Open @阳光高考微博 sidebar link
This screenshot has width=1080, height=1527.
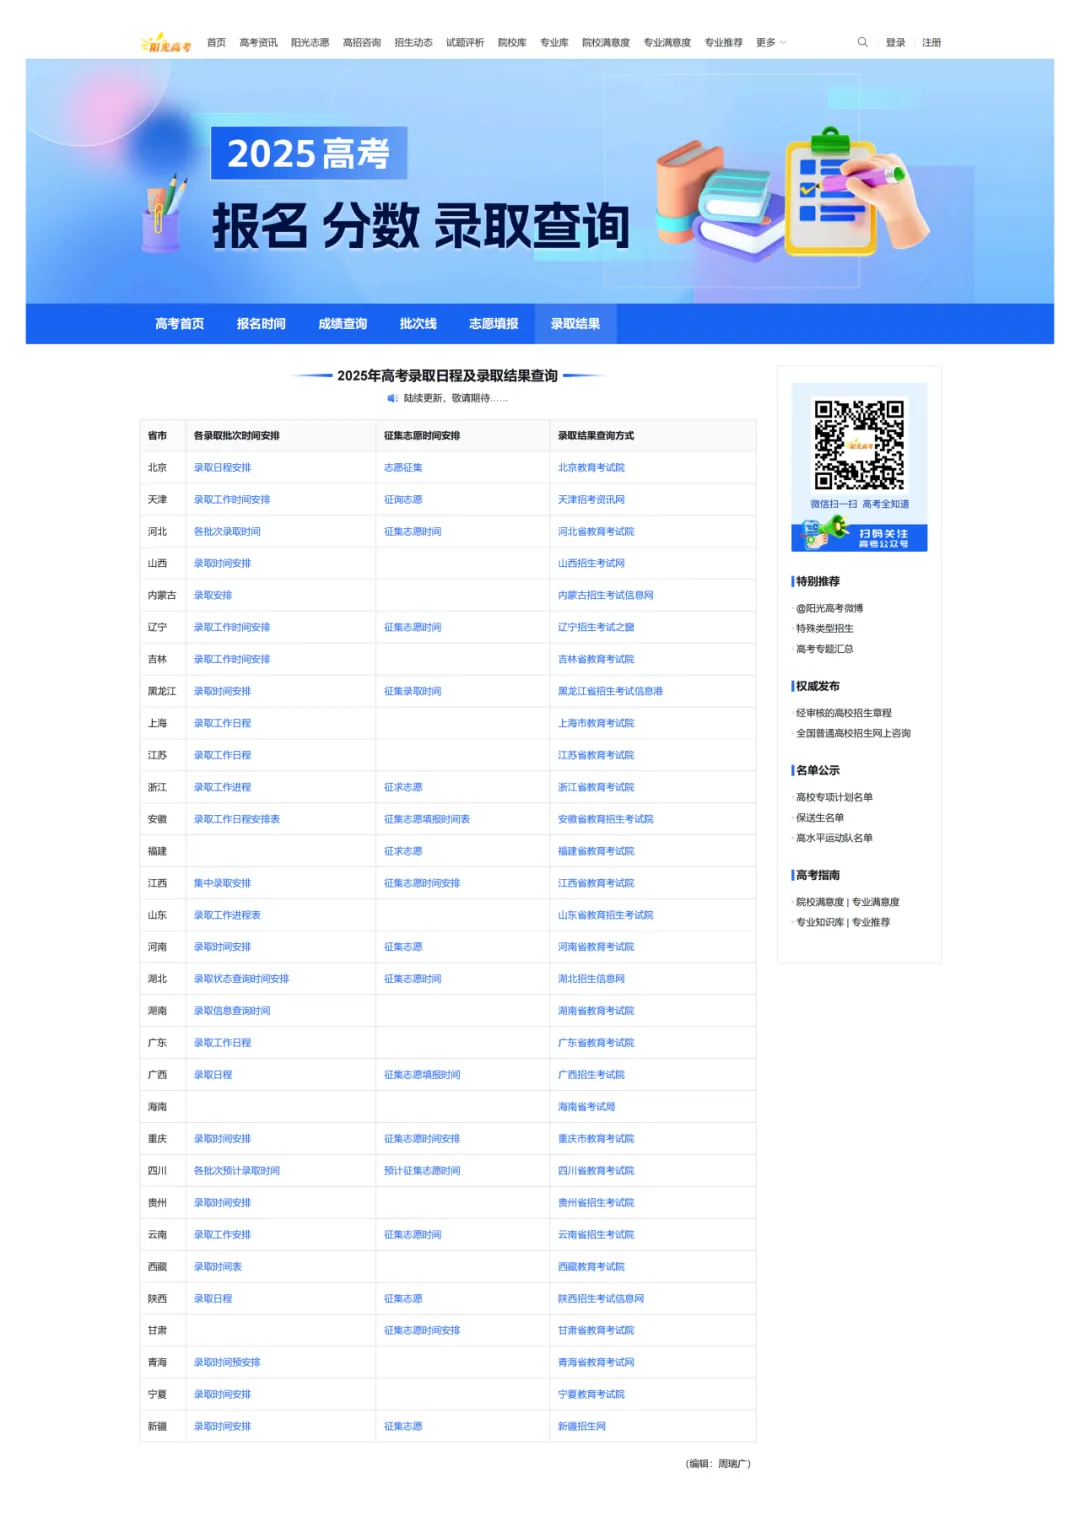tap(829, 609)
